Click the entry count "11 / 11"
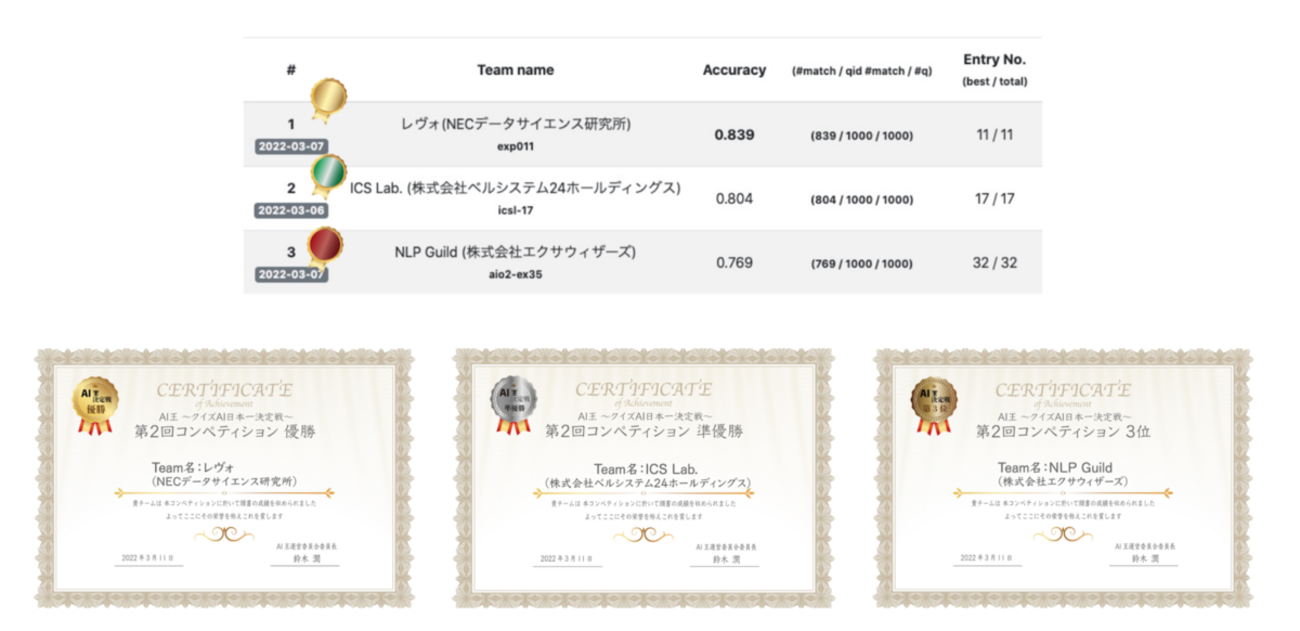 pyautogui.click(x=994, y=134)
